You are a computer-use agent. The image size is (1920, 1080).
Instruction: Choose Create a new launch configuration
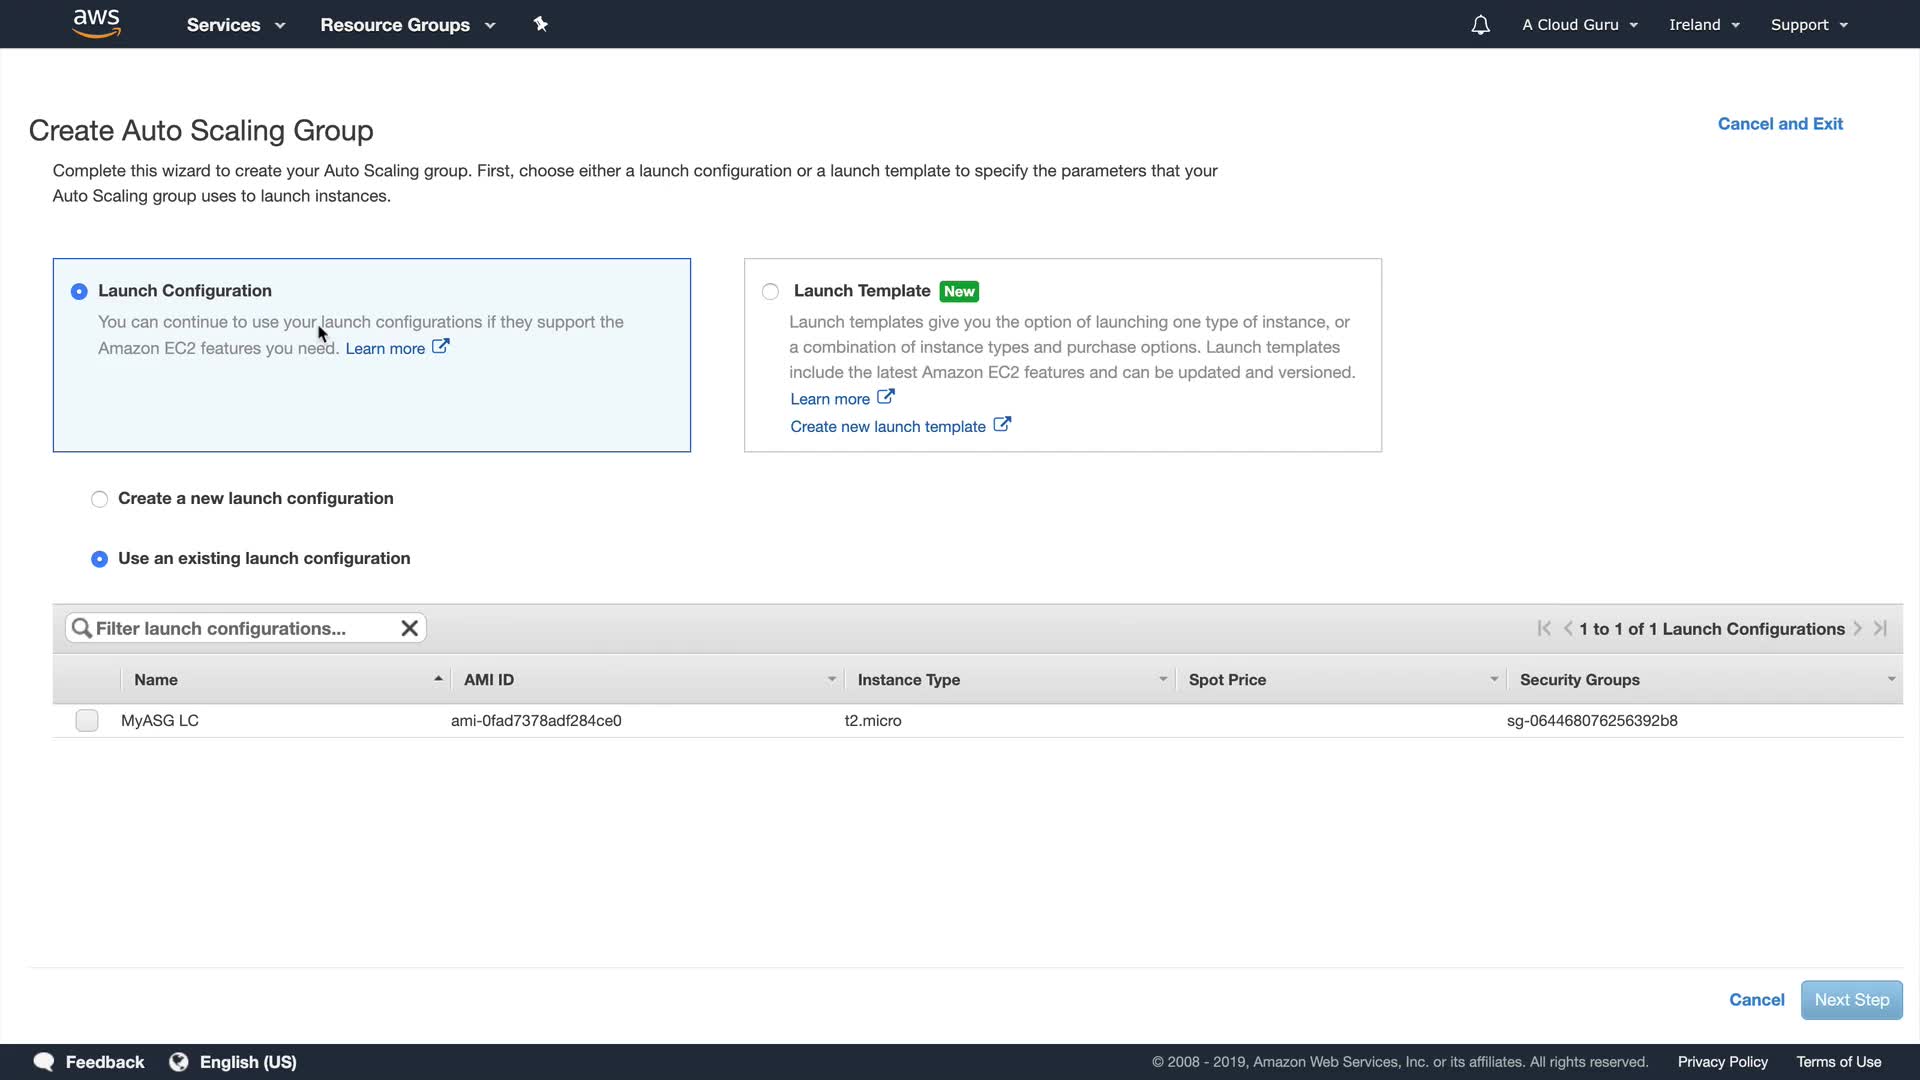[x=99, y=499]
